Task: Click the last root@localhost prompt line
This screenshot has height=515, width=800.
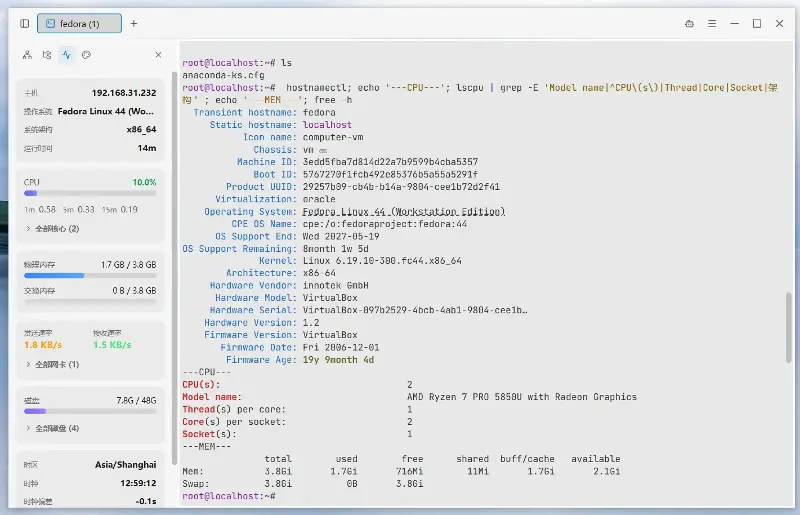Action: point(229,496)
